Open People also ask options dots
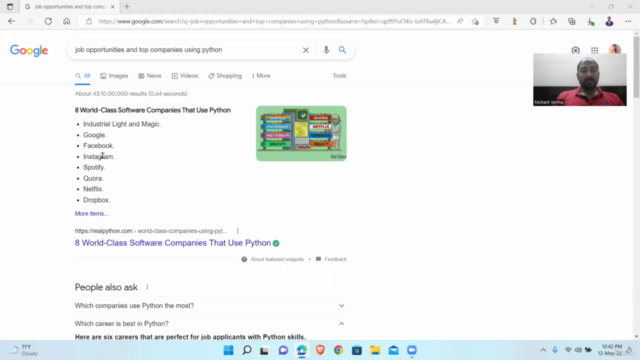The height and width of the screenshot is (360, 640). [x=147, y=287]
